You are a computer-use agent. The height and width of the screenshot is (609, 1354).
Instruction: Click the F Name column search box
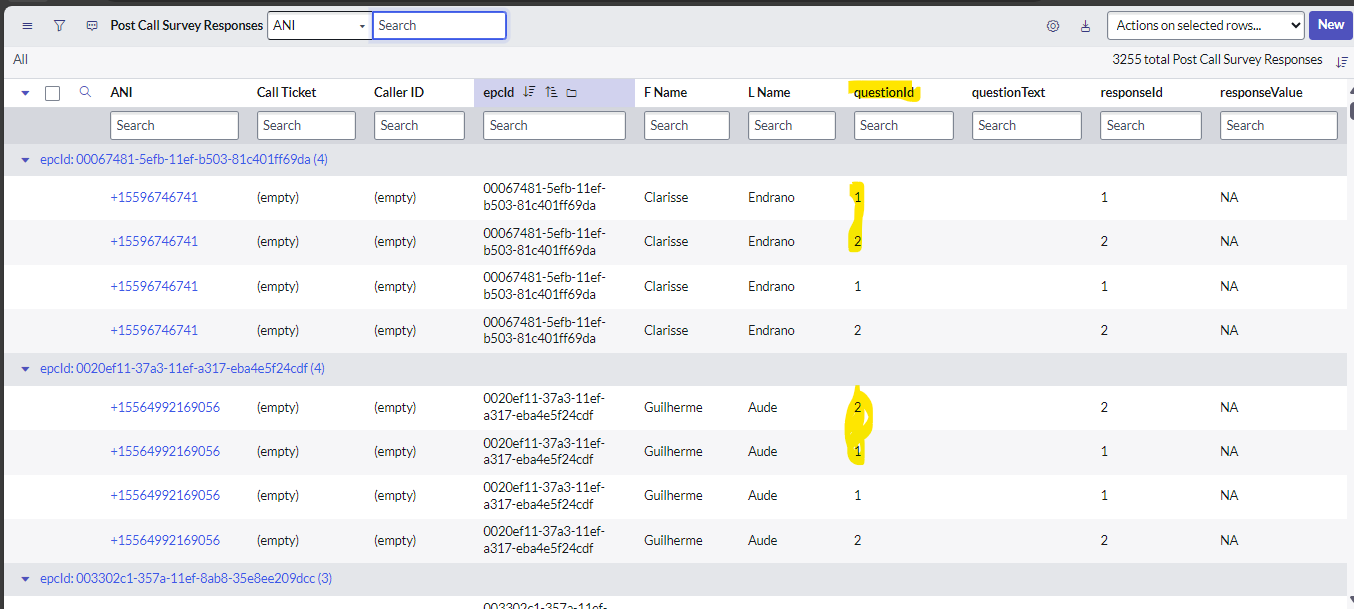coord(686,126)
